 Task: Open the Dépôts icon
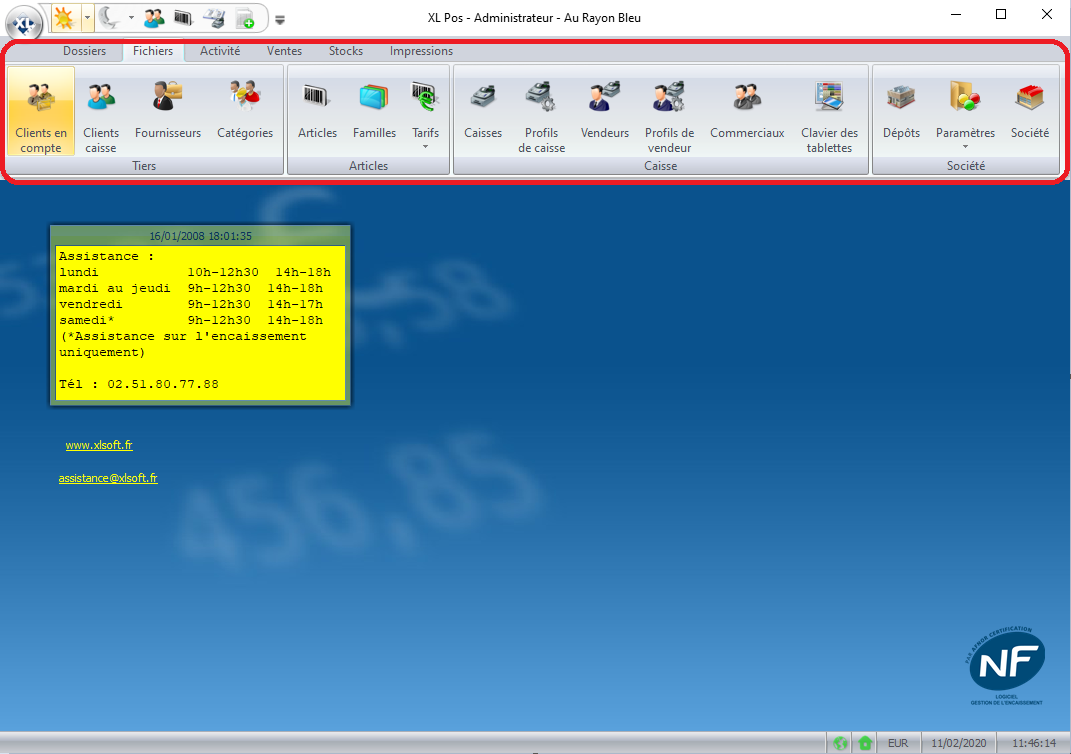point(901,98)
